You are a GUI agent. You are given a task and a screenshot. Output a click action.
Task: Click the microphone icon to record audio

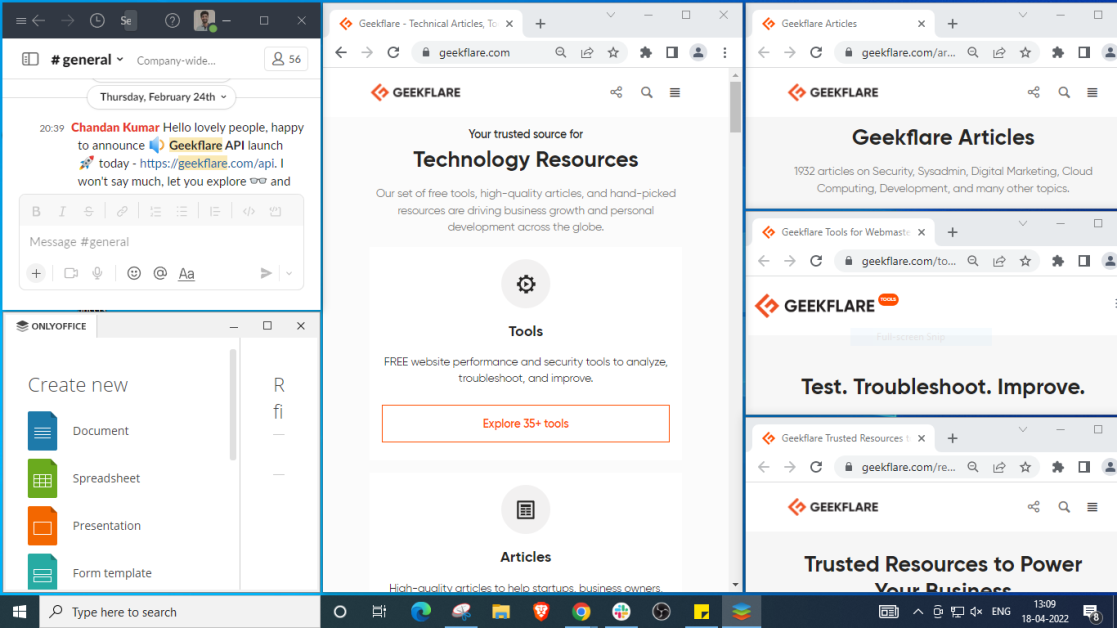point(97,273)
